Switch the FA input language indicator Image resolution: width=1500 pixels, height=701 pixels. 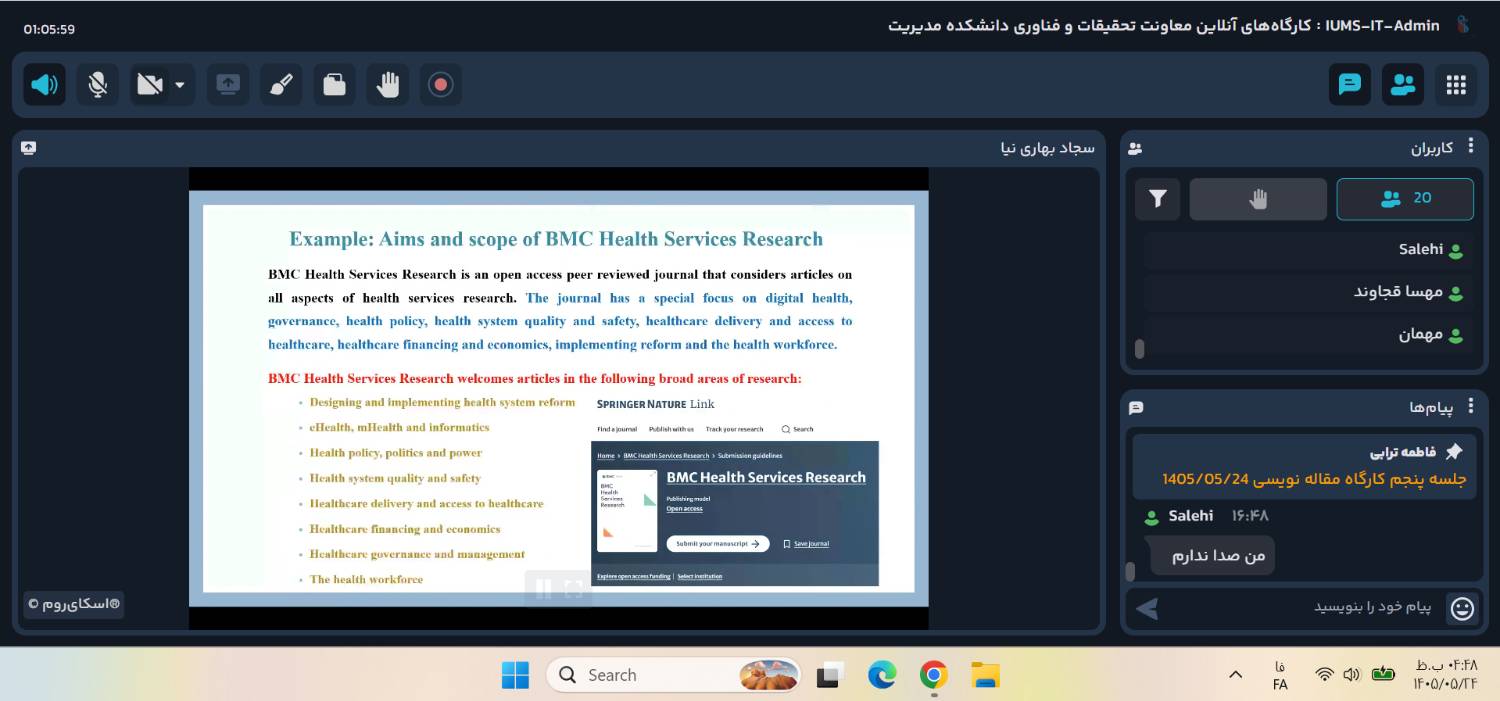1280,675
